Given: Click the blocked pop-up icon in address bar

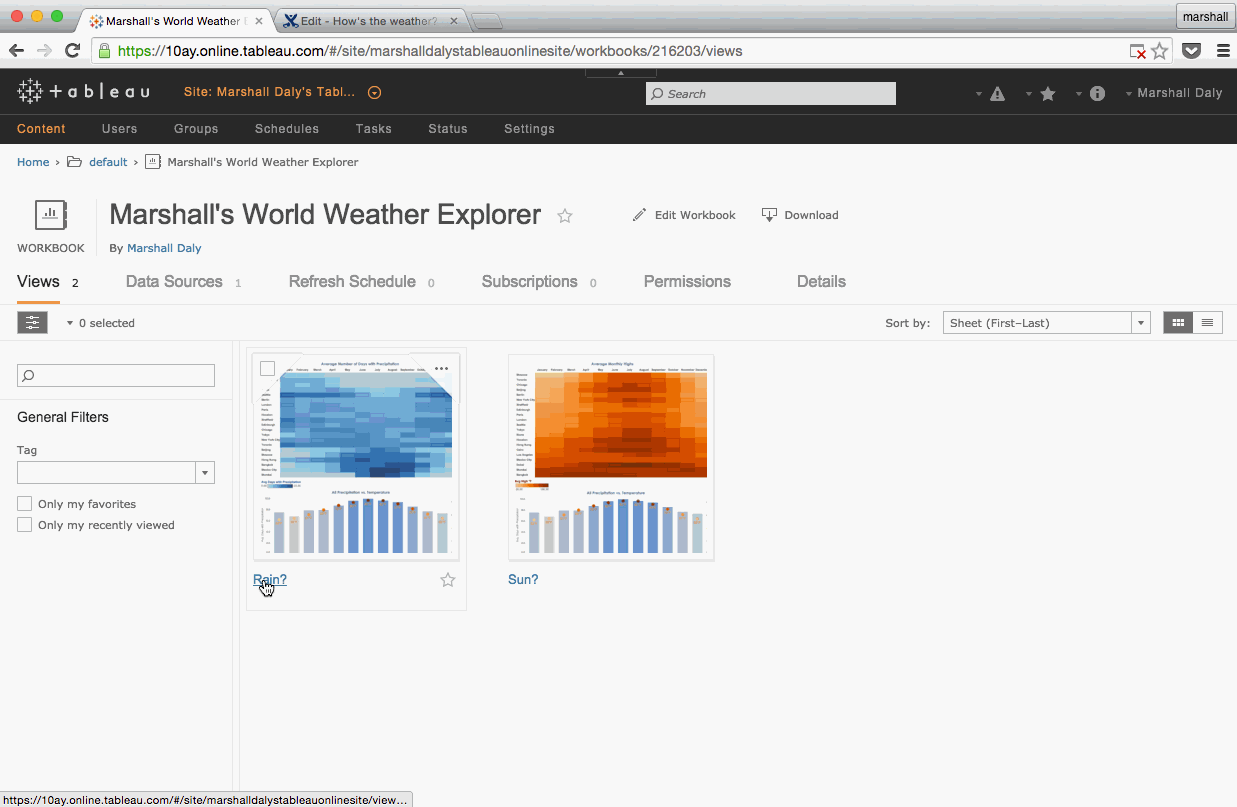Looking at the screenshot, I should 1138,51.
